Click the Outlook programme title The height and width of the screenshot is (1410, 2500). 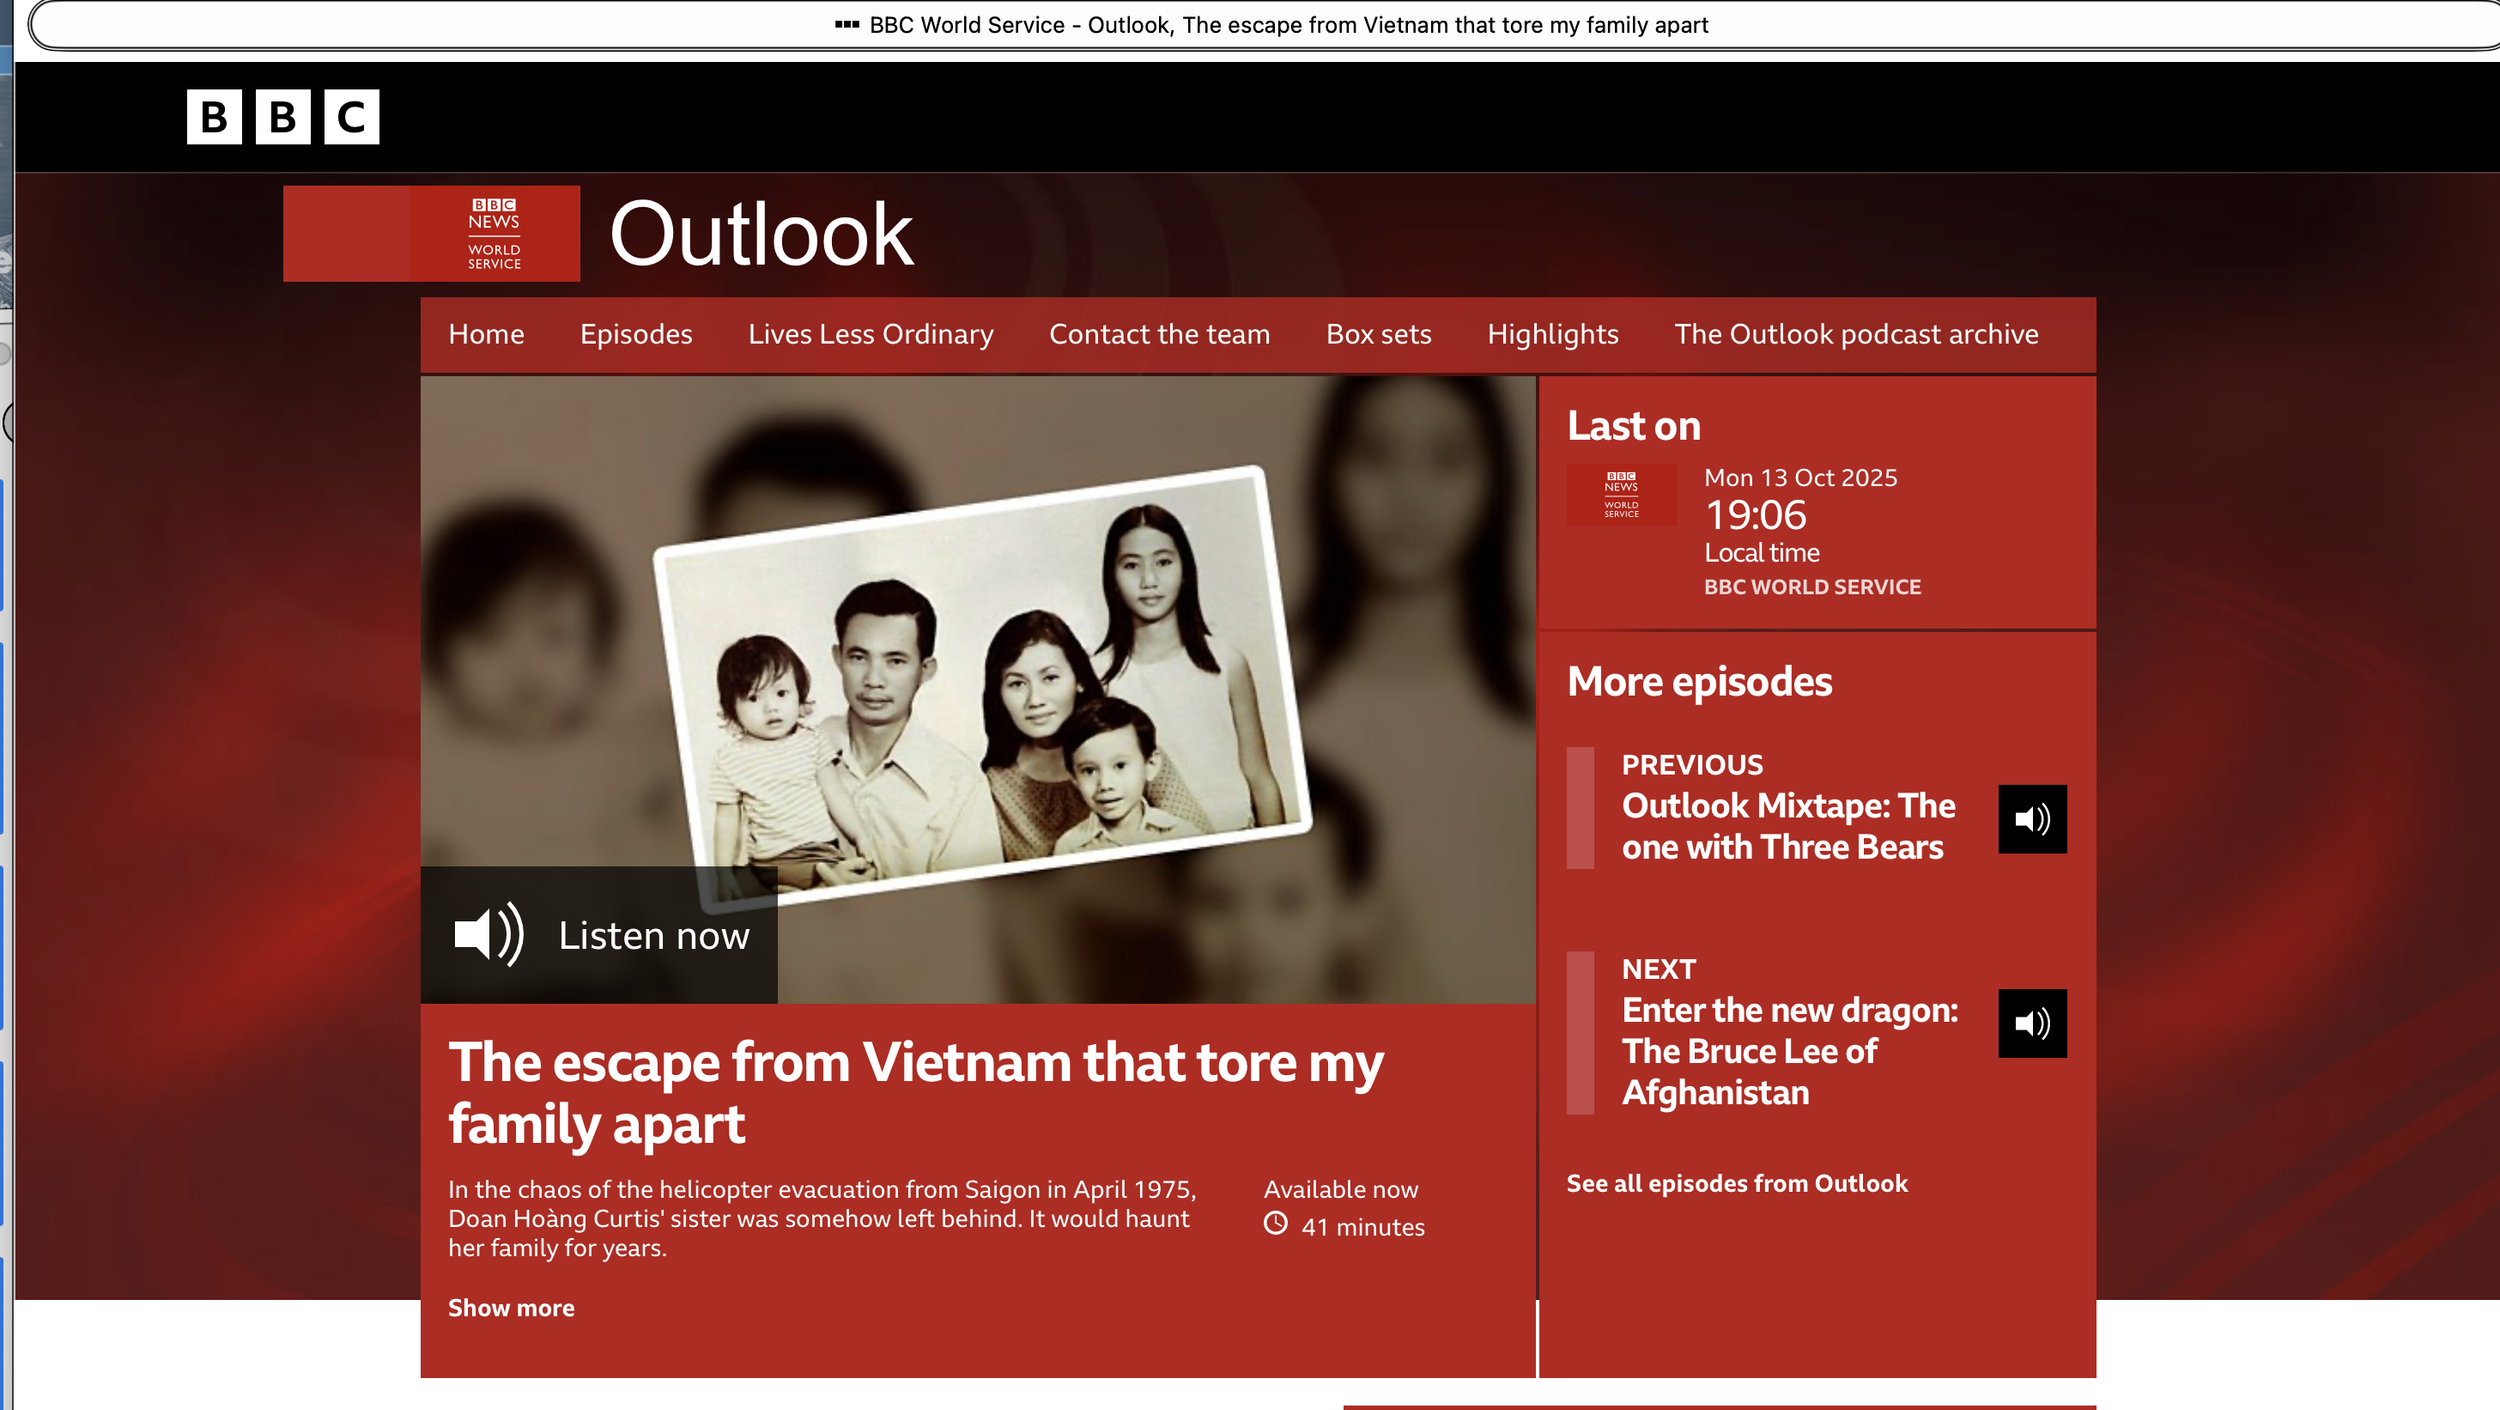coord(761,234)
